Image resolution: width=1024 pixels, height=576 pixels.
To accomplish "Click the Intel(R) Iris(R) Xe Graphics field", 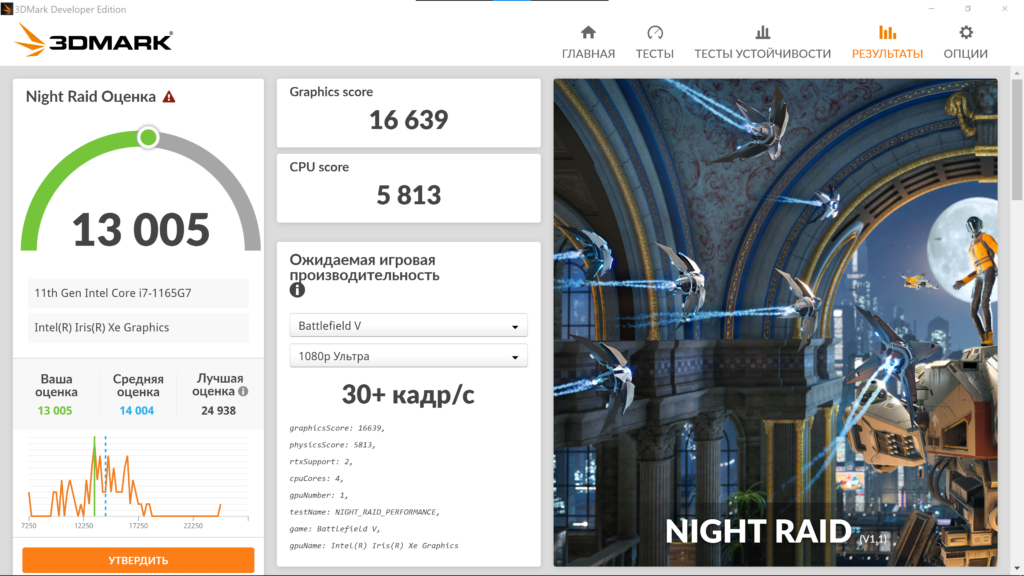I will pos(138,327).
